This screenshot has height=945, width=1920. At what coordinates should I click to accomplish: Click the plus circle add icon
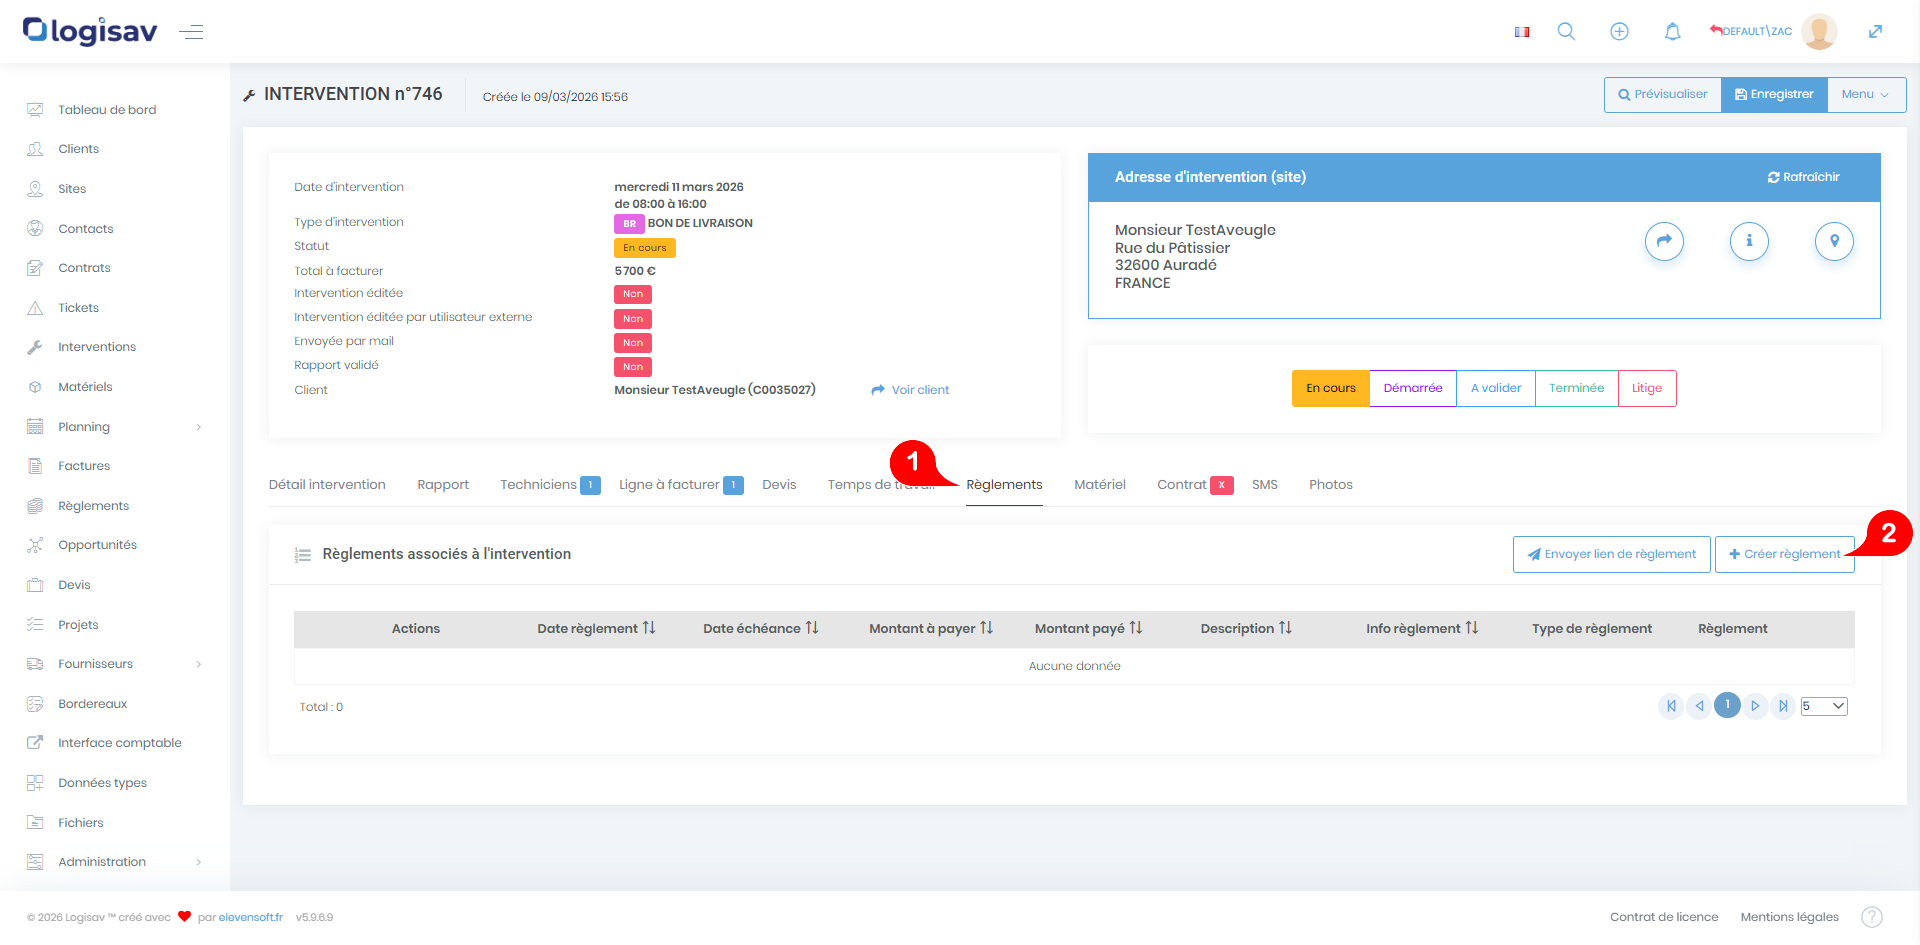pos(1619,32)
